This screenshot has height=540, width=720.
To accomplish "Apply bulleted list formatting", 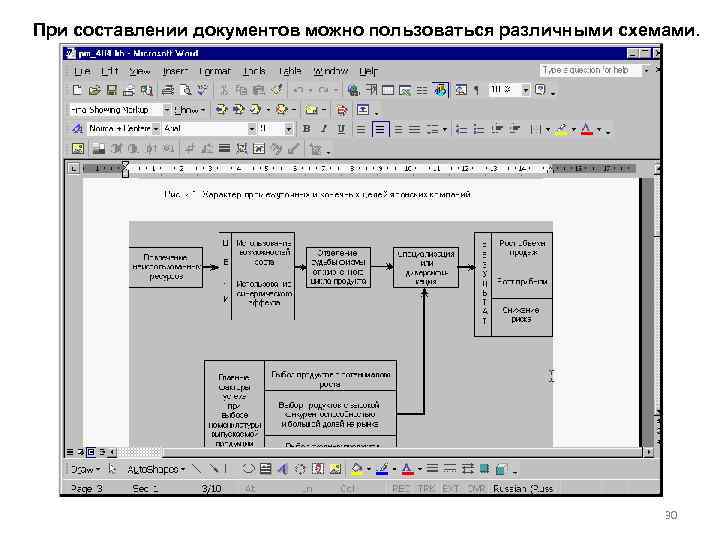I will pos(478,129).
